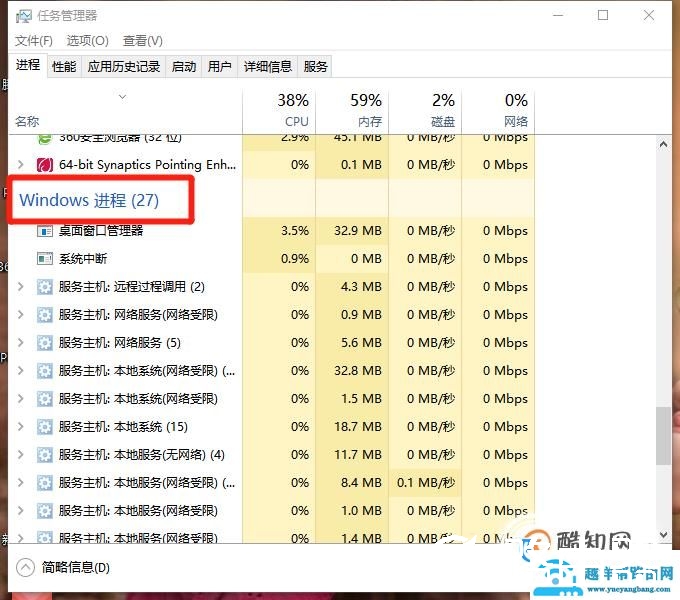This screenshot has height=600, width=680.
Task: Click the 18.7 MB memory value
Action: pos(358,427)
